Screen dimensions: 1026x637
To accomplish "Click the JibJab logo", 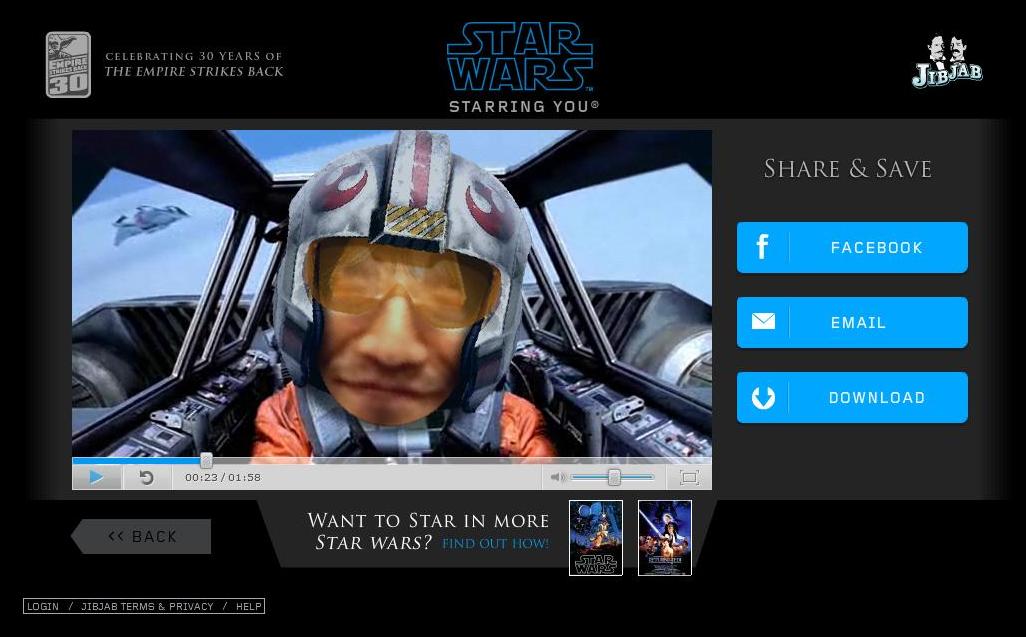I will 947,61.
